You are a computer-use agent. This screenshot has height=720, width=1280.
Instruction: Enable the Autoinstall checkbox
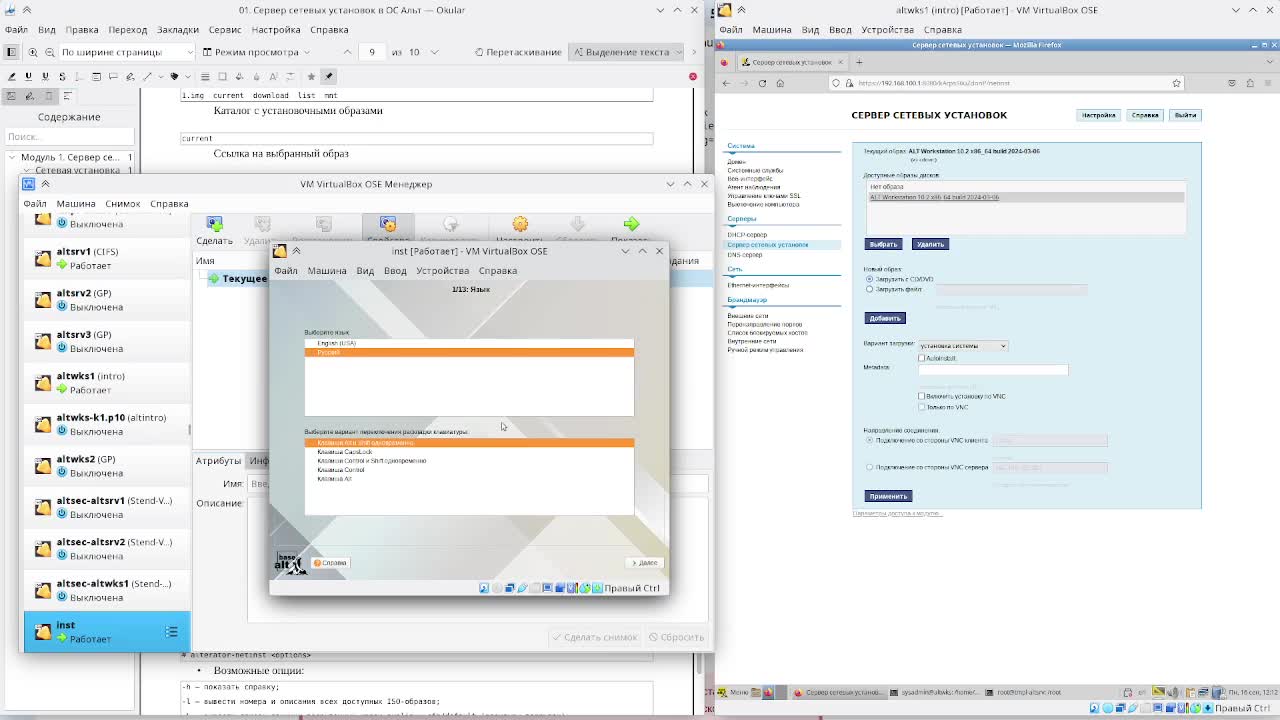click(922, 358)
